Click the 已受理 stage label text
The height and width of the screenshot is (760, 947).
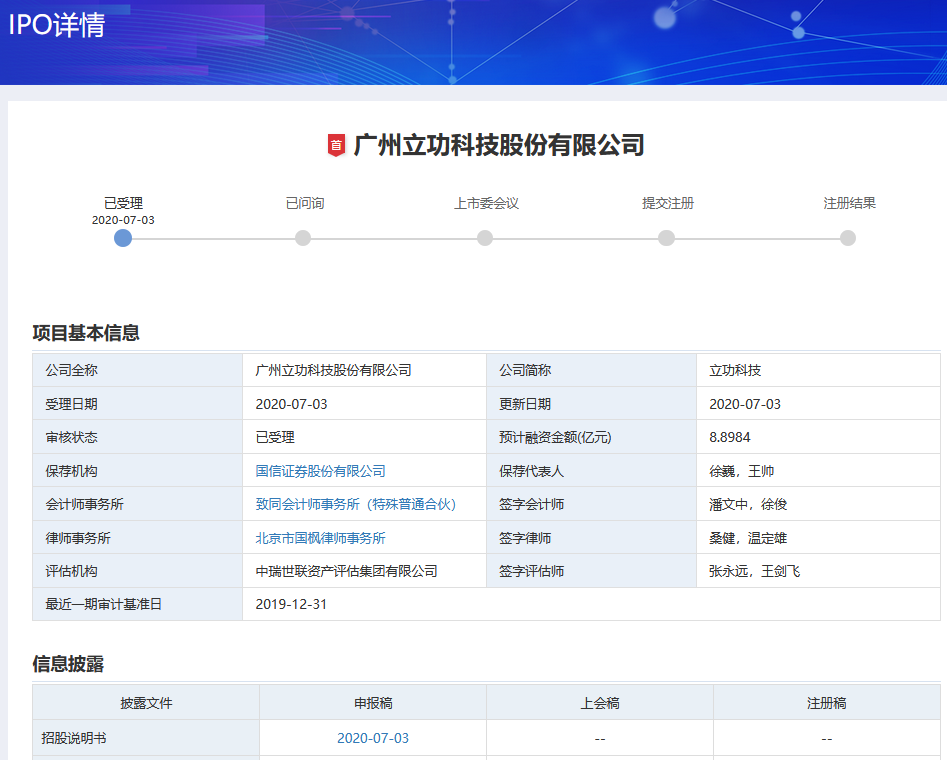123,203
